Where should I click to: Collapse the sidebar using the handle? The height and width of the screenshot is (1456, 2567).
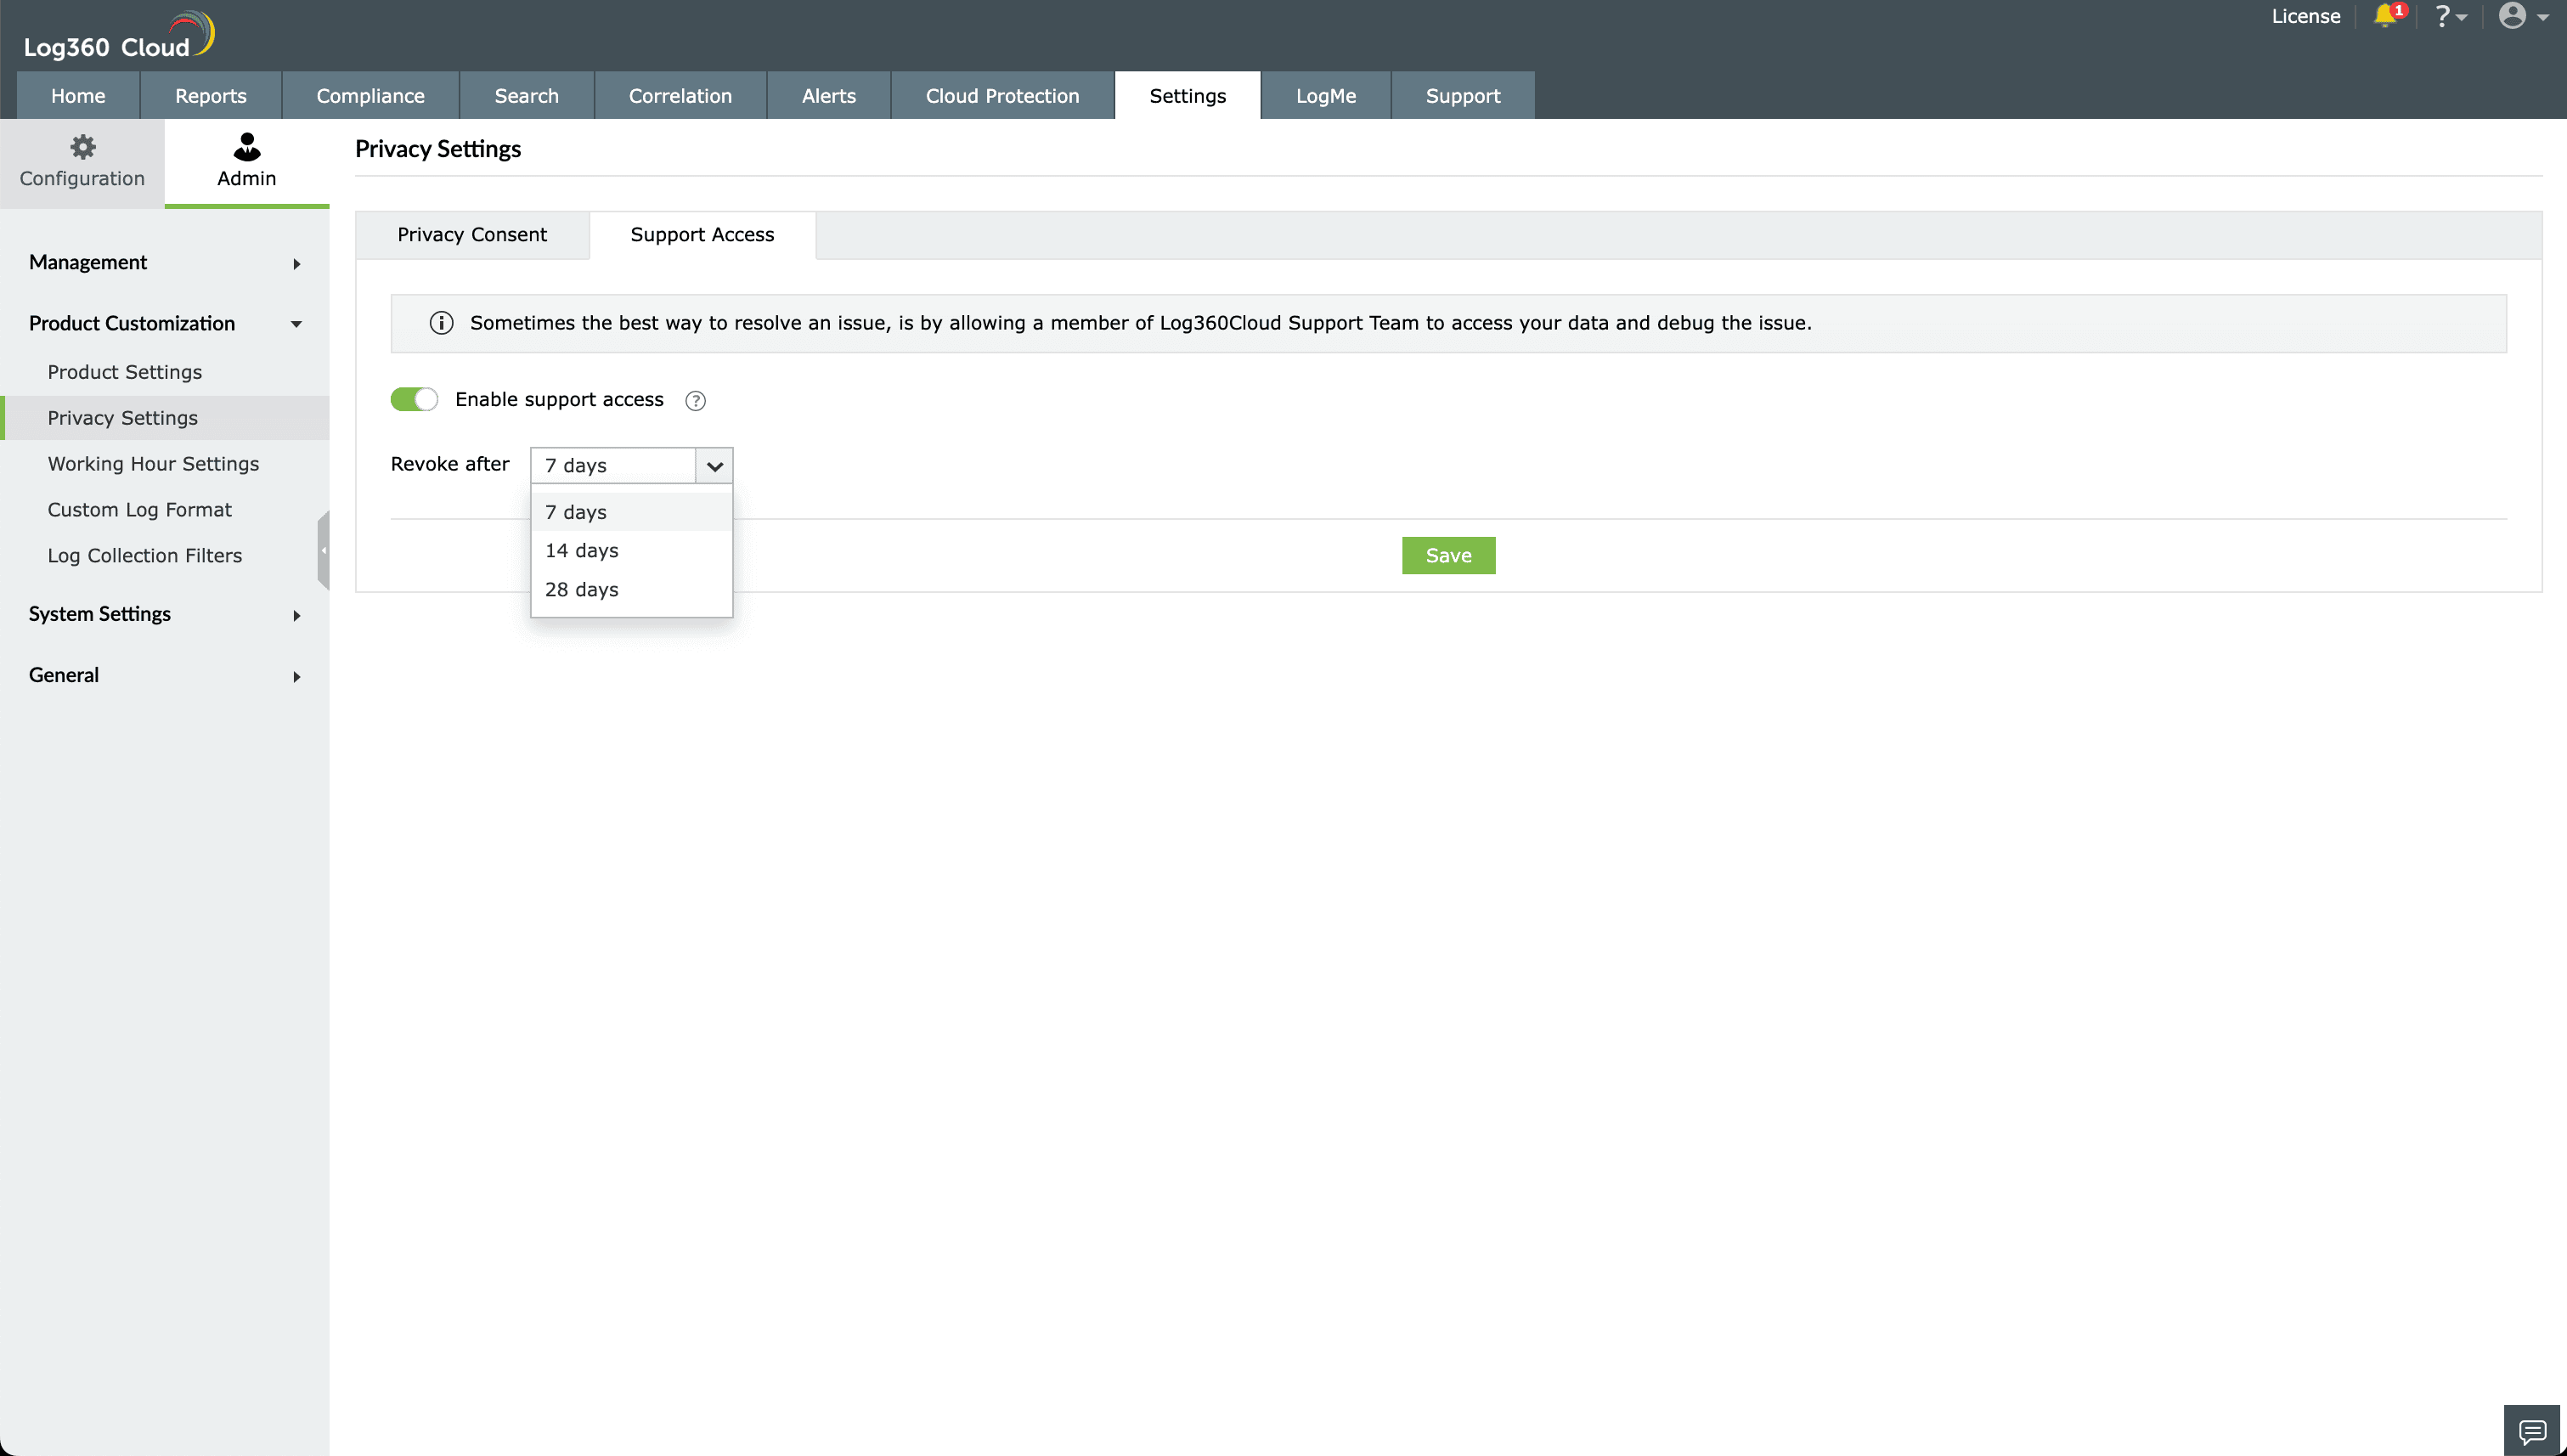[323, 550]
